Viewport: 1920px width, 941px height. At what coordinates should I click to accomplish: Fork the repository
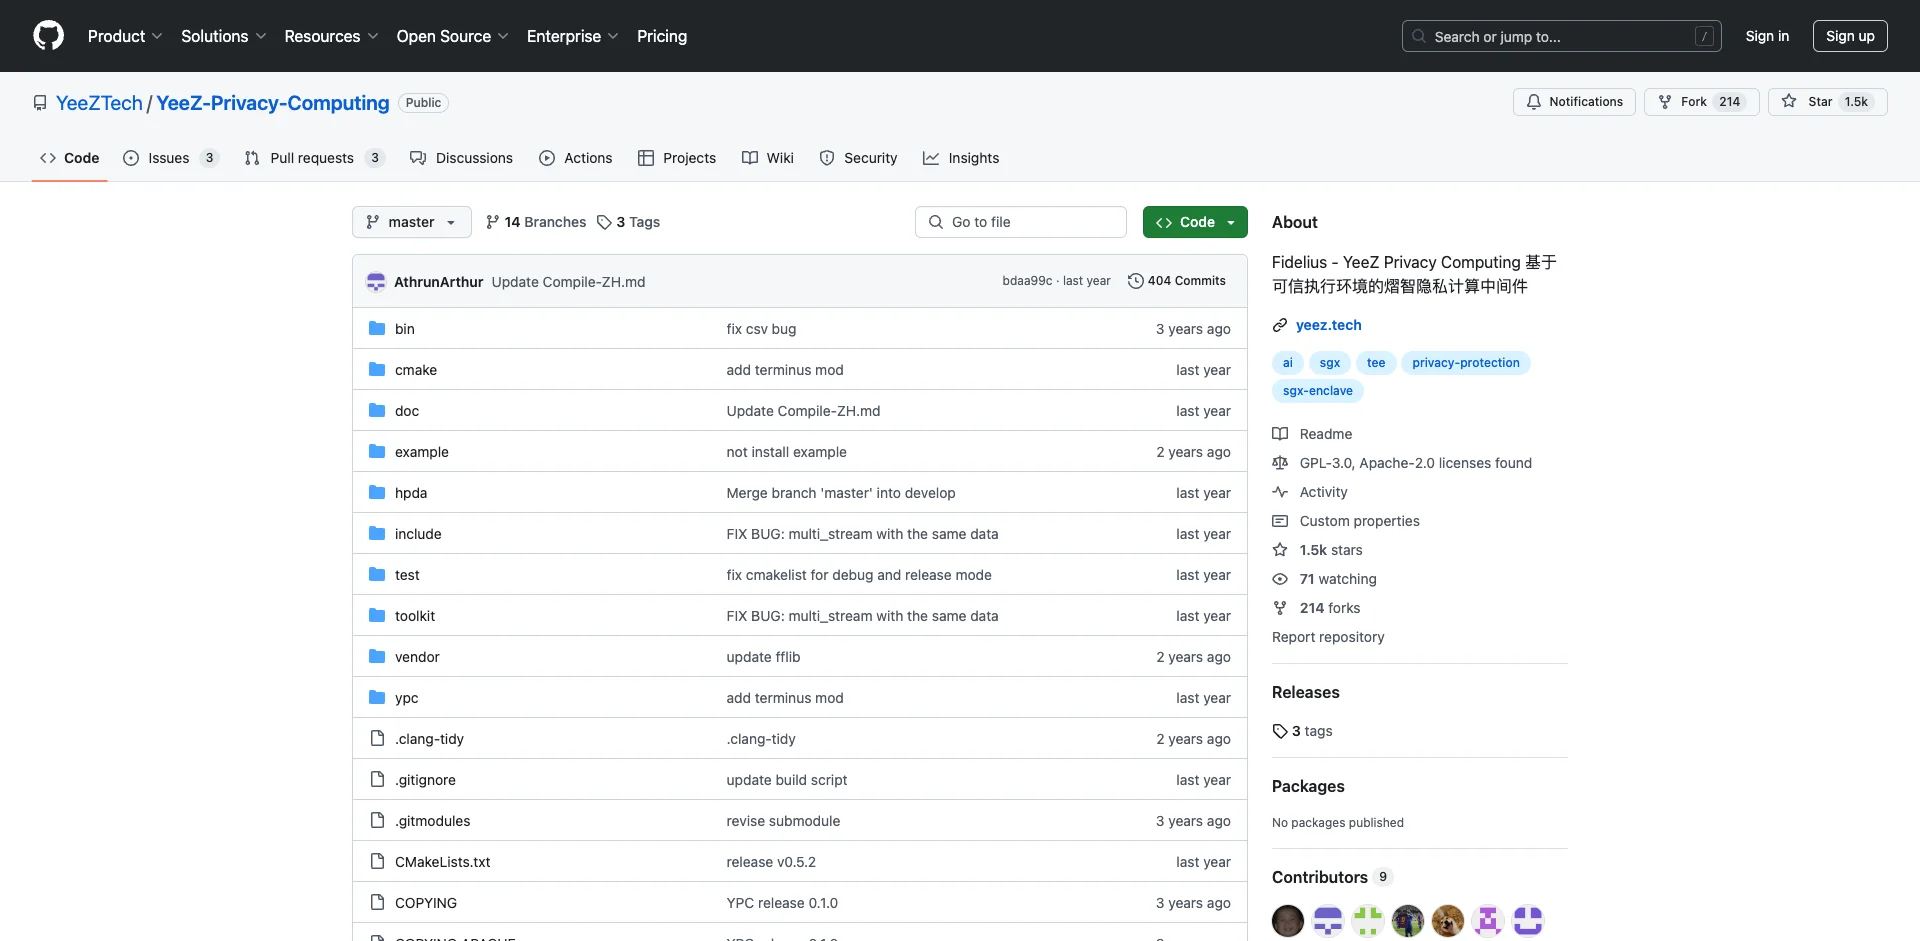(1701, 102)
